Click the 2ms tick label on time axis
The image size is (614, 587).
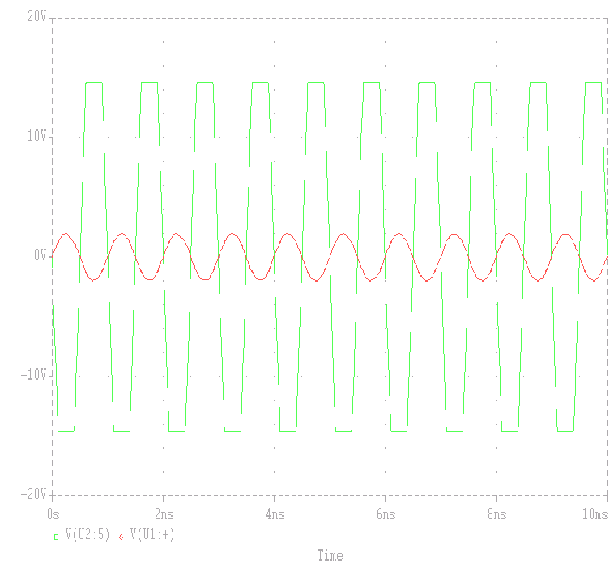tap(165, 513)
